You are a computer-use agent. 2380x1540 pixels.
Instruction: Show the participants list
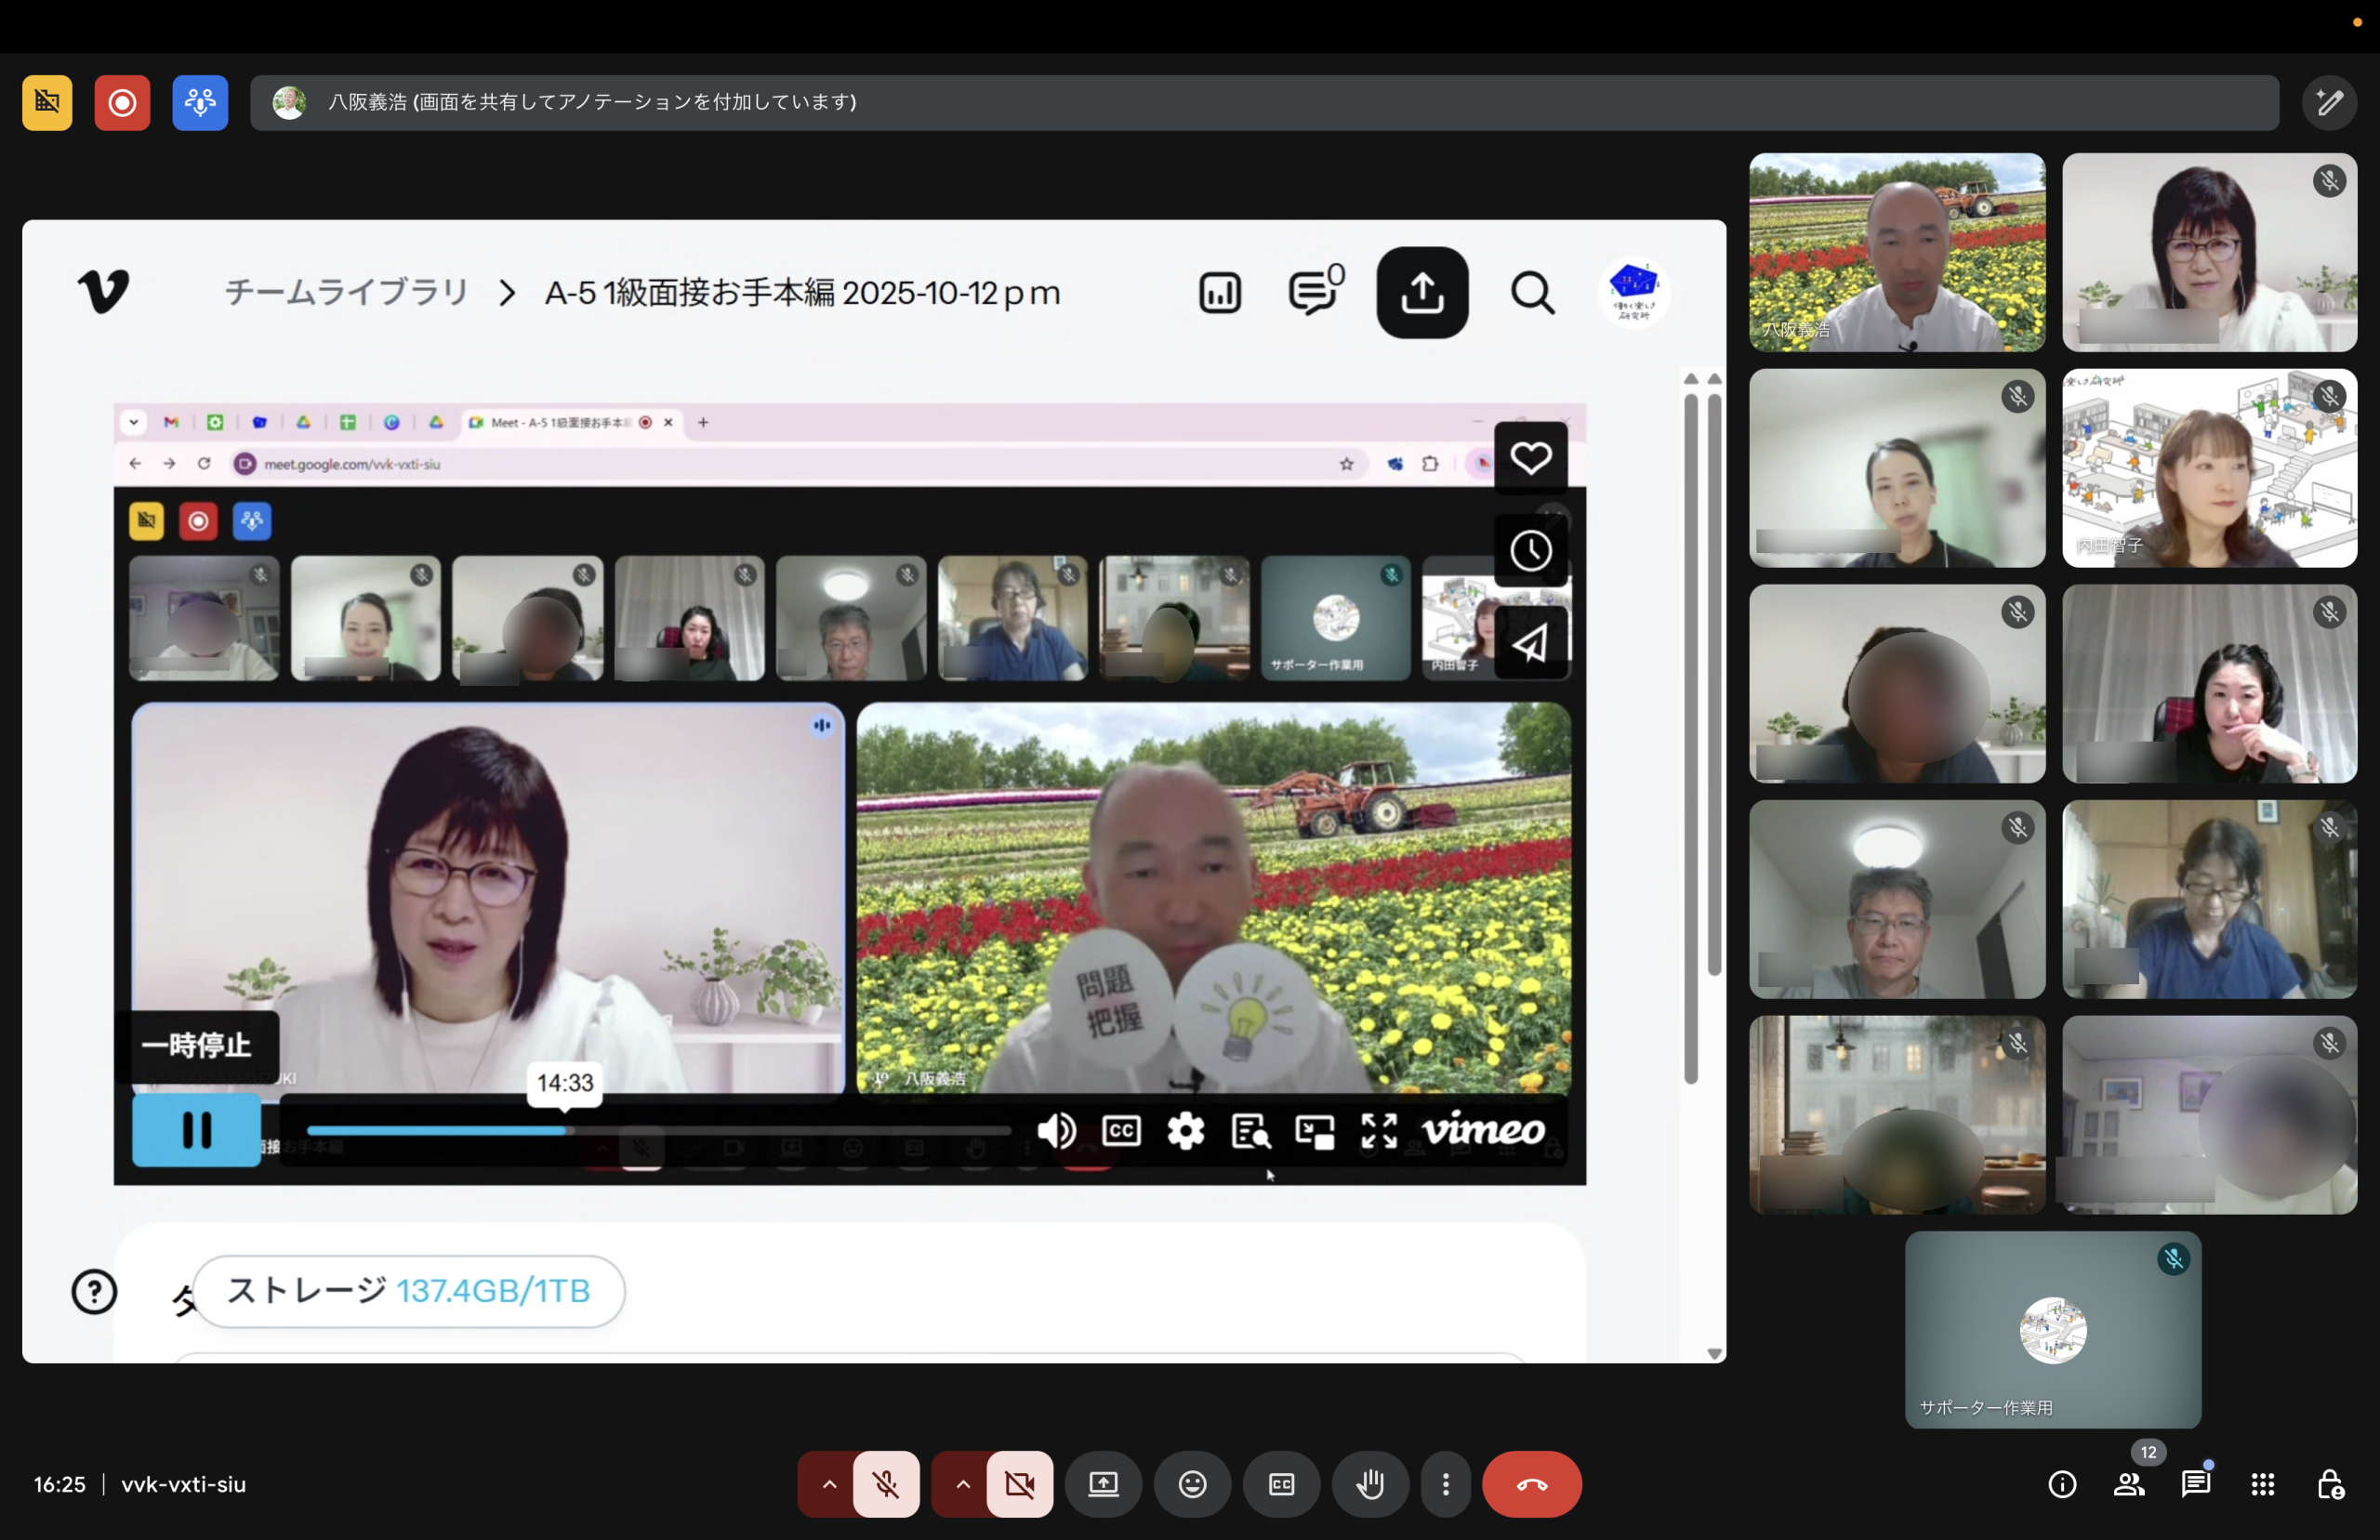2129,1484
